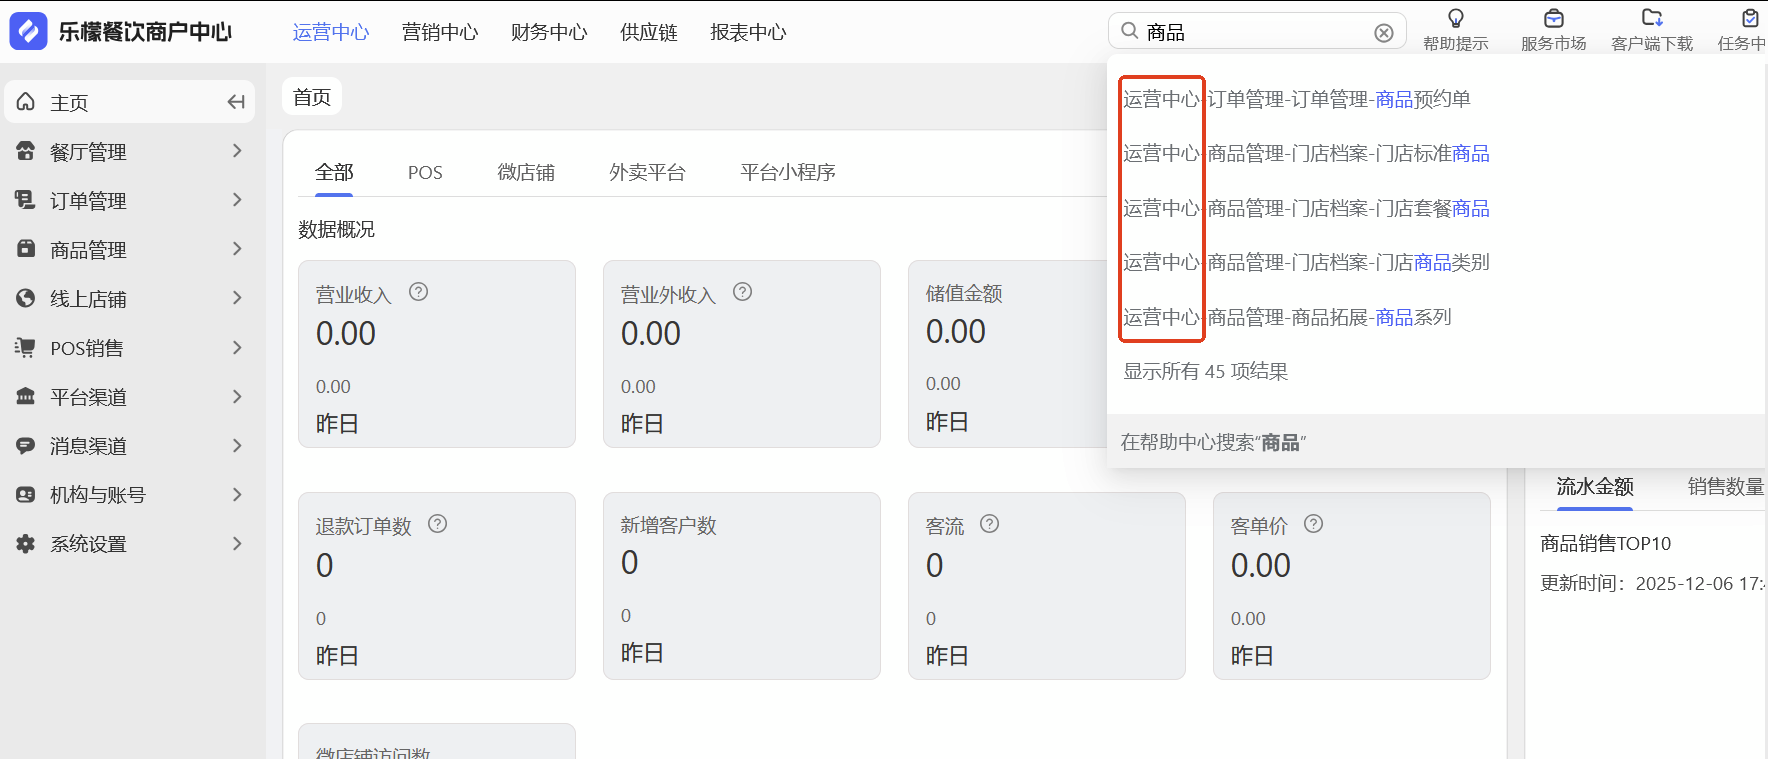This screenshot has width=1768, height=759.
Task: Click the help icon beside 营业外收入
Action: point(742,292)
